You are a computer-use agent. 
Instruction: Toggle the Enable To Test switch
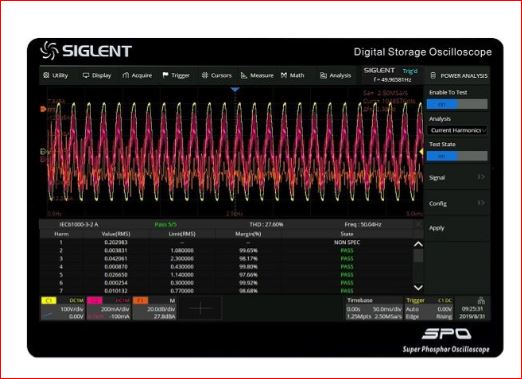457,104
